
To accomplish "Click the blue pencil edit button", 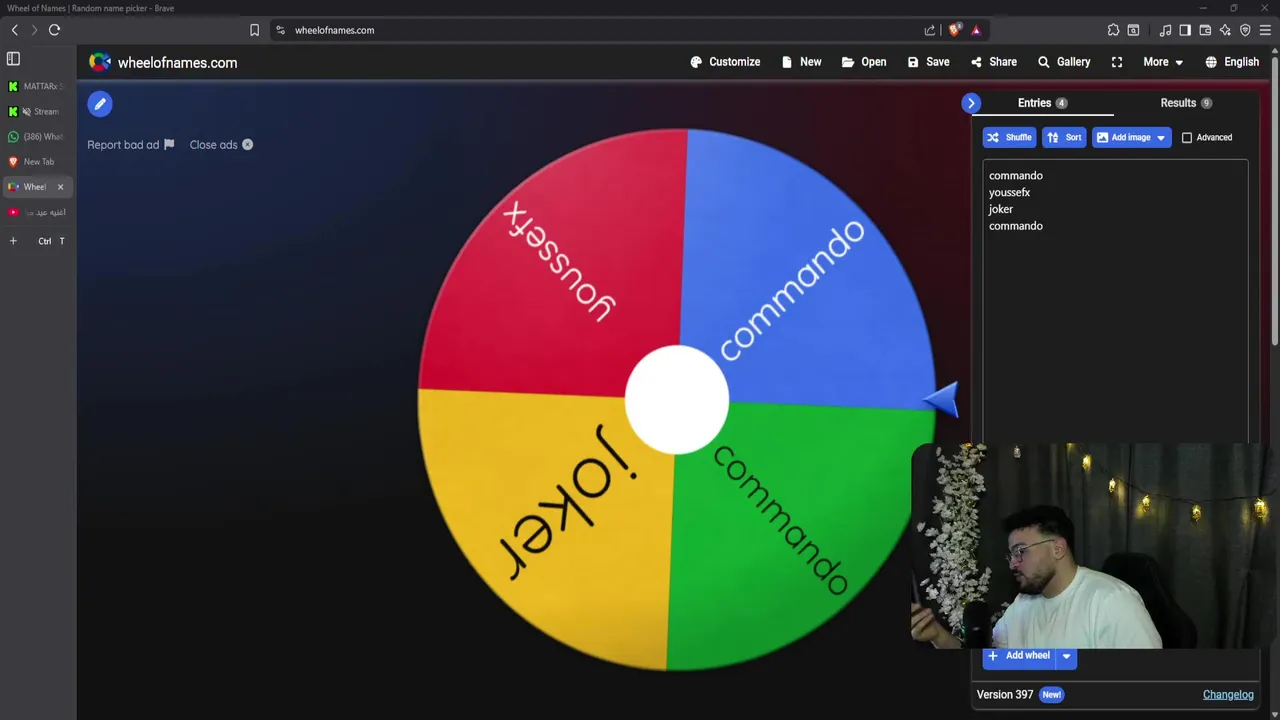I will tap(100, 104).
